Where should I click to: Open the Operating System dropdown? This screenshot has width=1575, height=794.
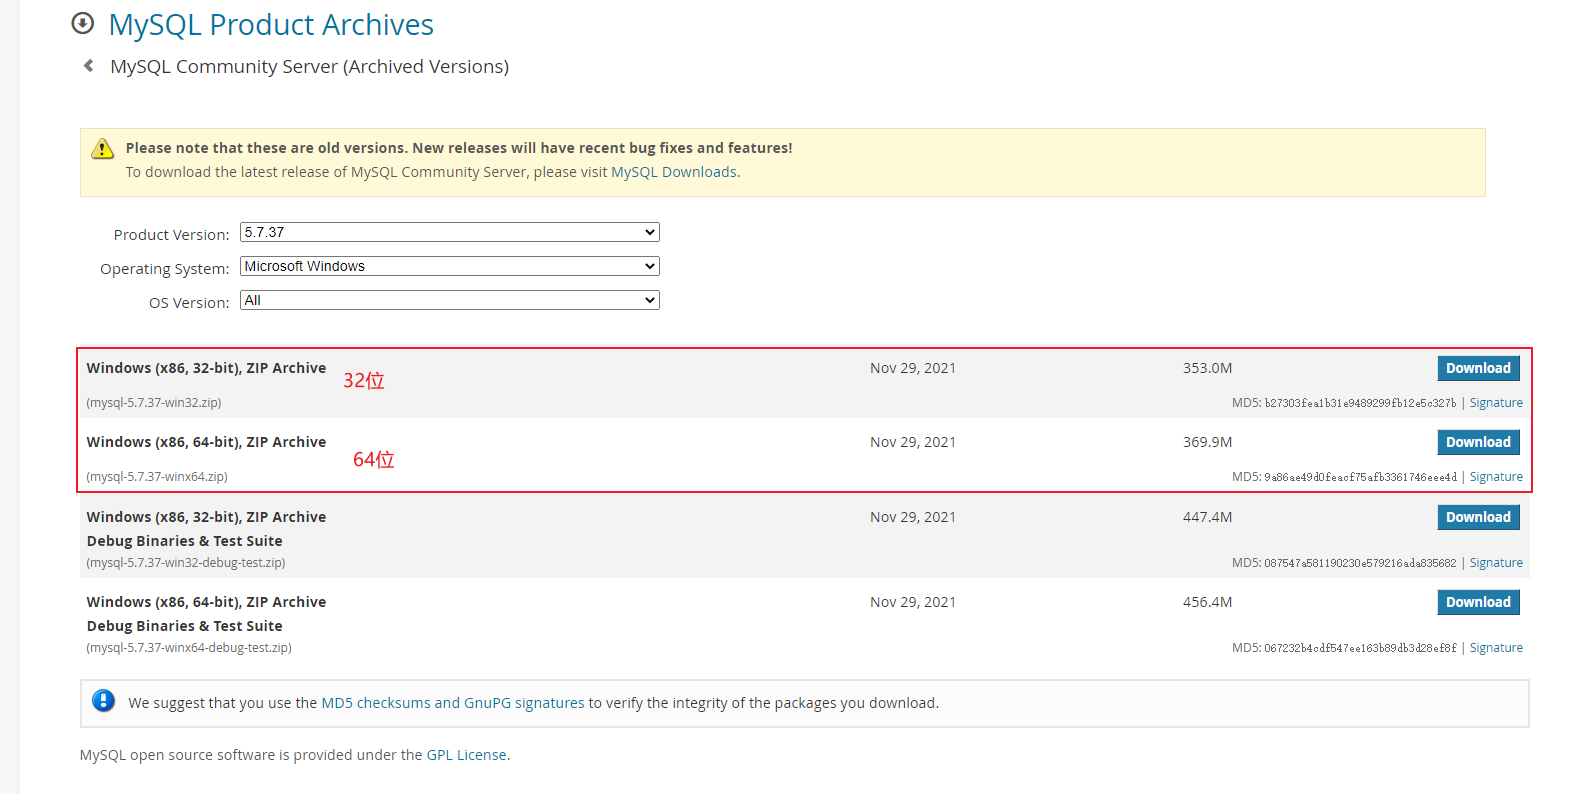tap(450, 266)
